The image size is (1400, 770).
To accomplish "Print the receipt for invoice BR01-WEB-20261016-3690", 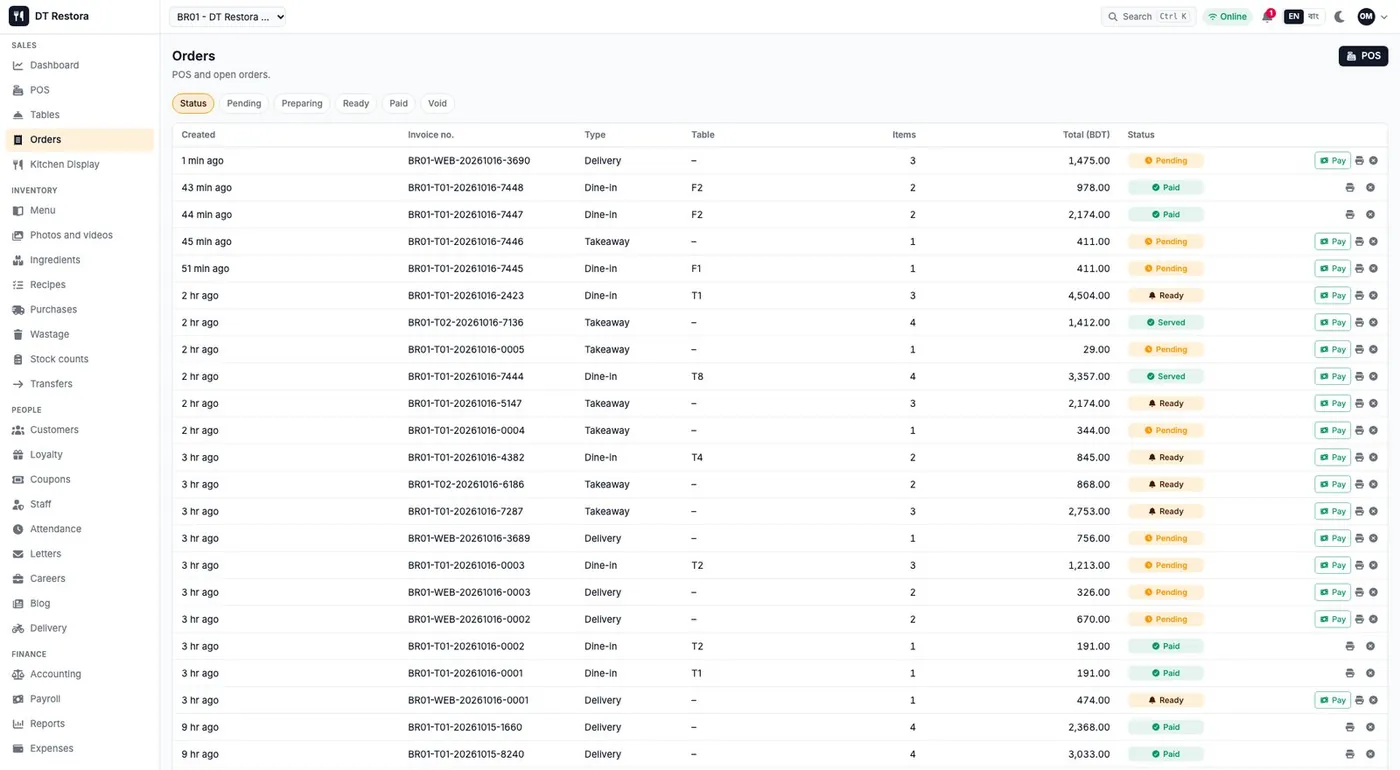I will pos(1359,161).
